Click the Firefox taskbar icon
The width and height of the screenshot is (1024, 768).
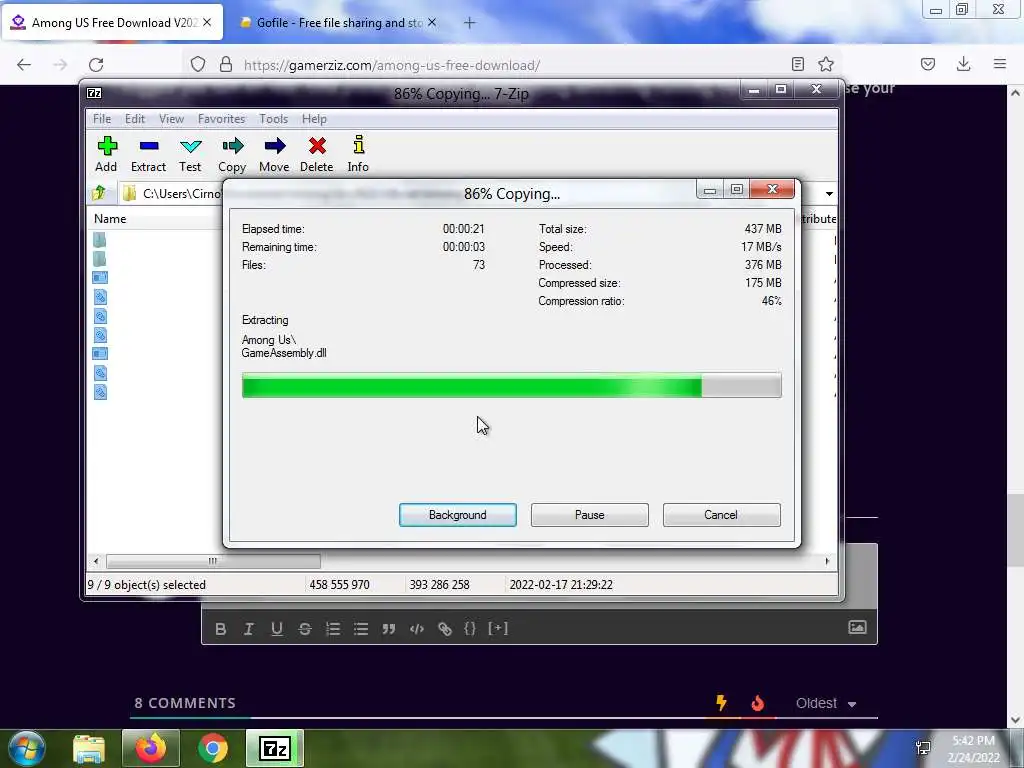pyautogui.click(x=151, y=748)
